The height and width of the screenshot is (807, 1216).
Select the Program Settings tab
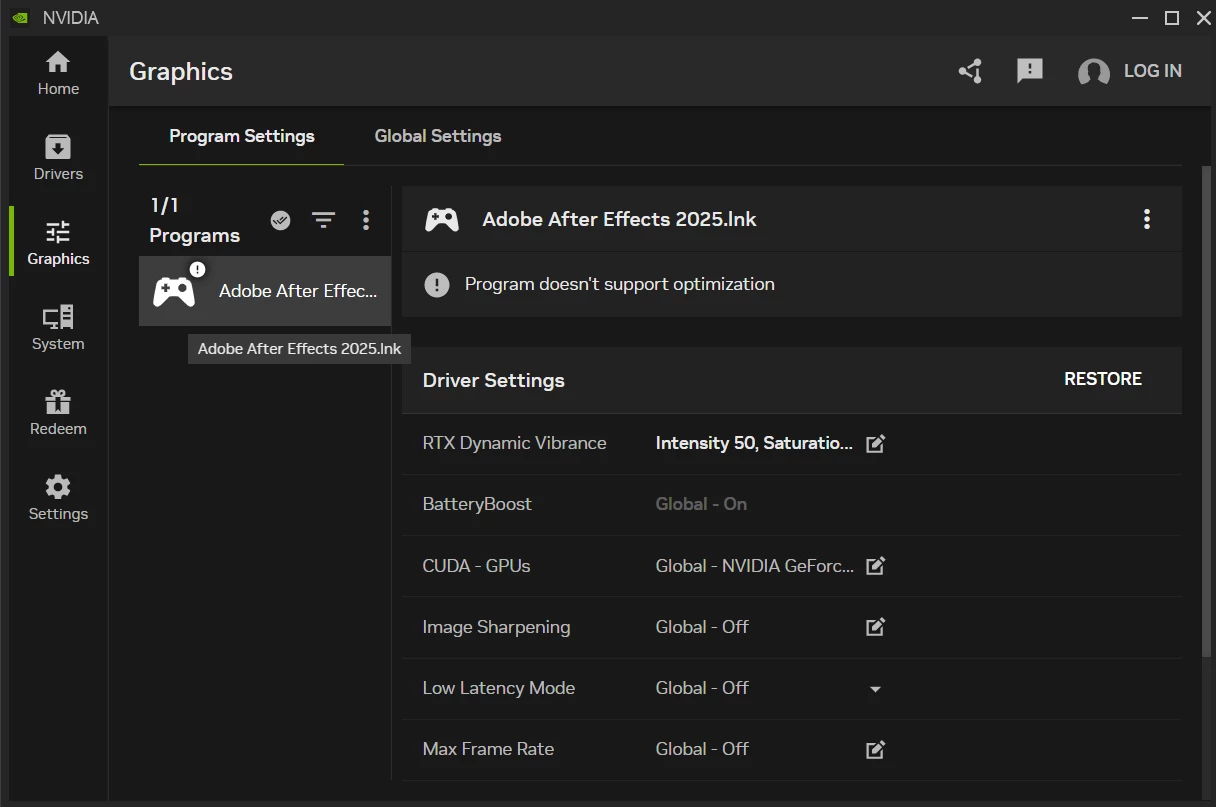[x=242, y=136]
